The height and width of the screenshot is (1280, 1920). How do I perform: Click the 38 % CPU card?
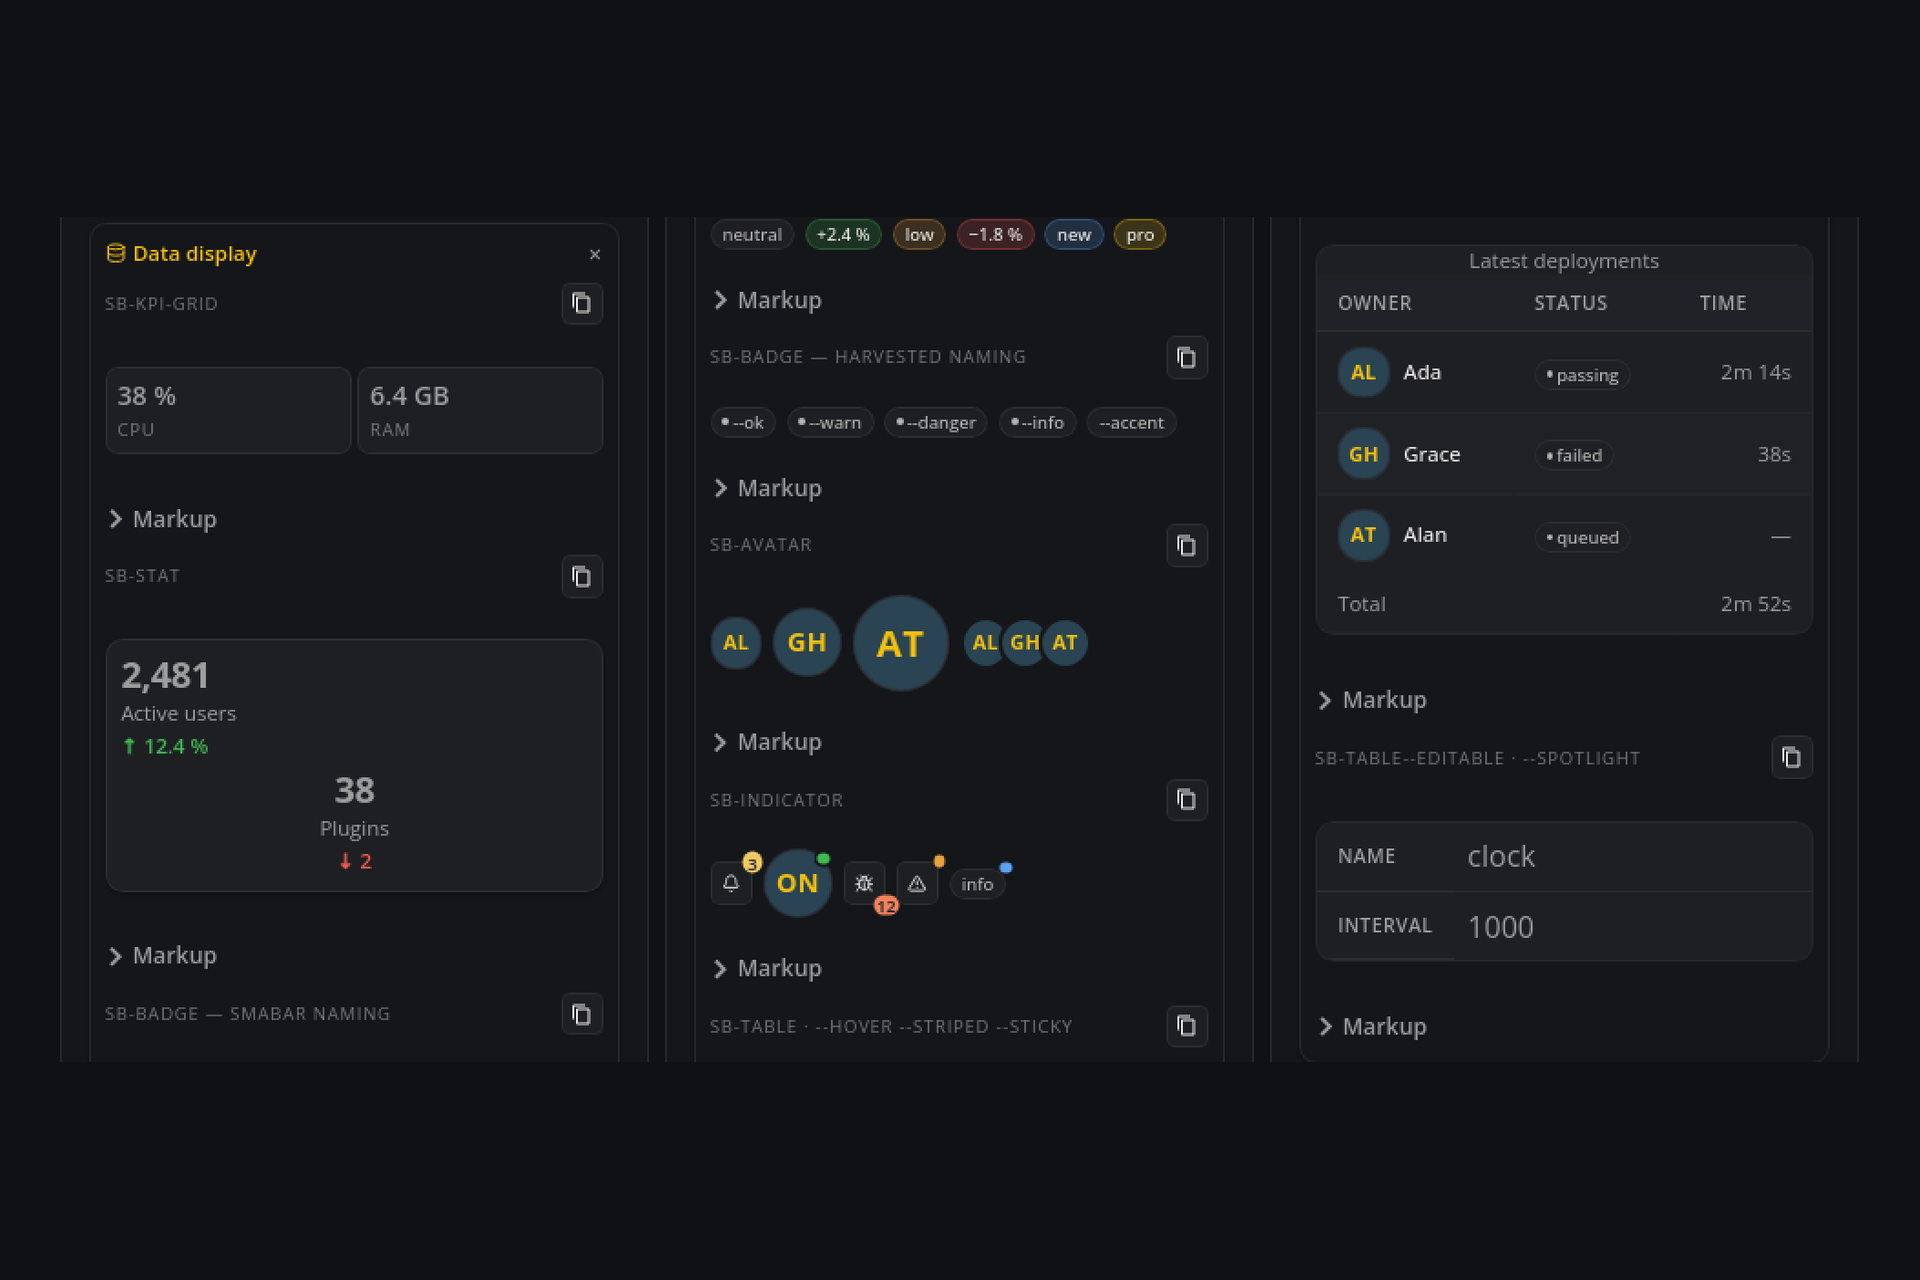click(x=228, y=411)
